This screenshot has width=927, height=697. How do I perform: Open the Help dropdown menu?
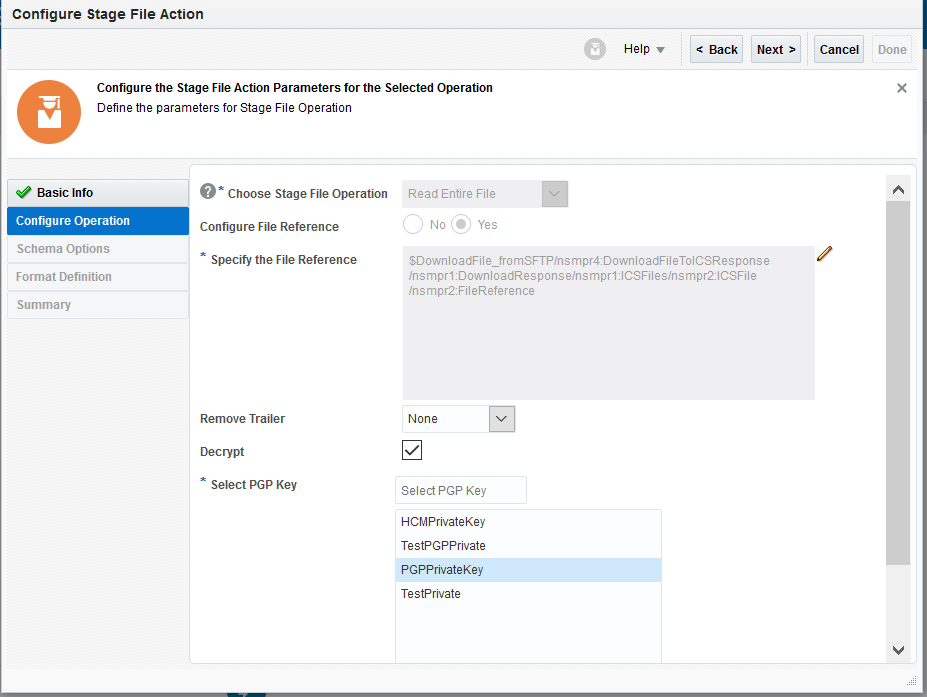coord(644,49)
